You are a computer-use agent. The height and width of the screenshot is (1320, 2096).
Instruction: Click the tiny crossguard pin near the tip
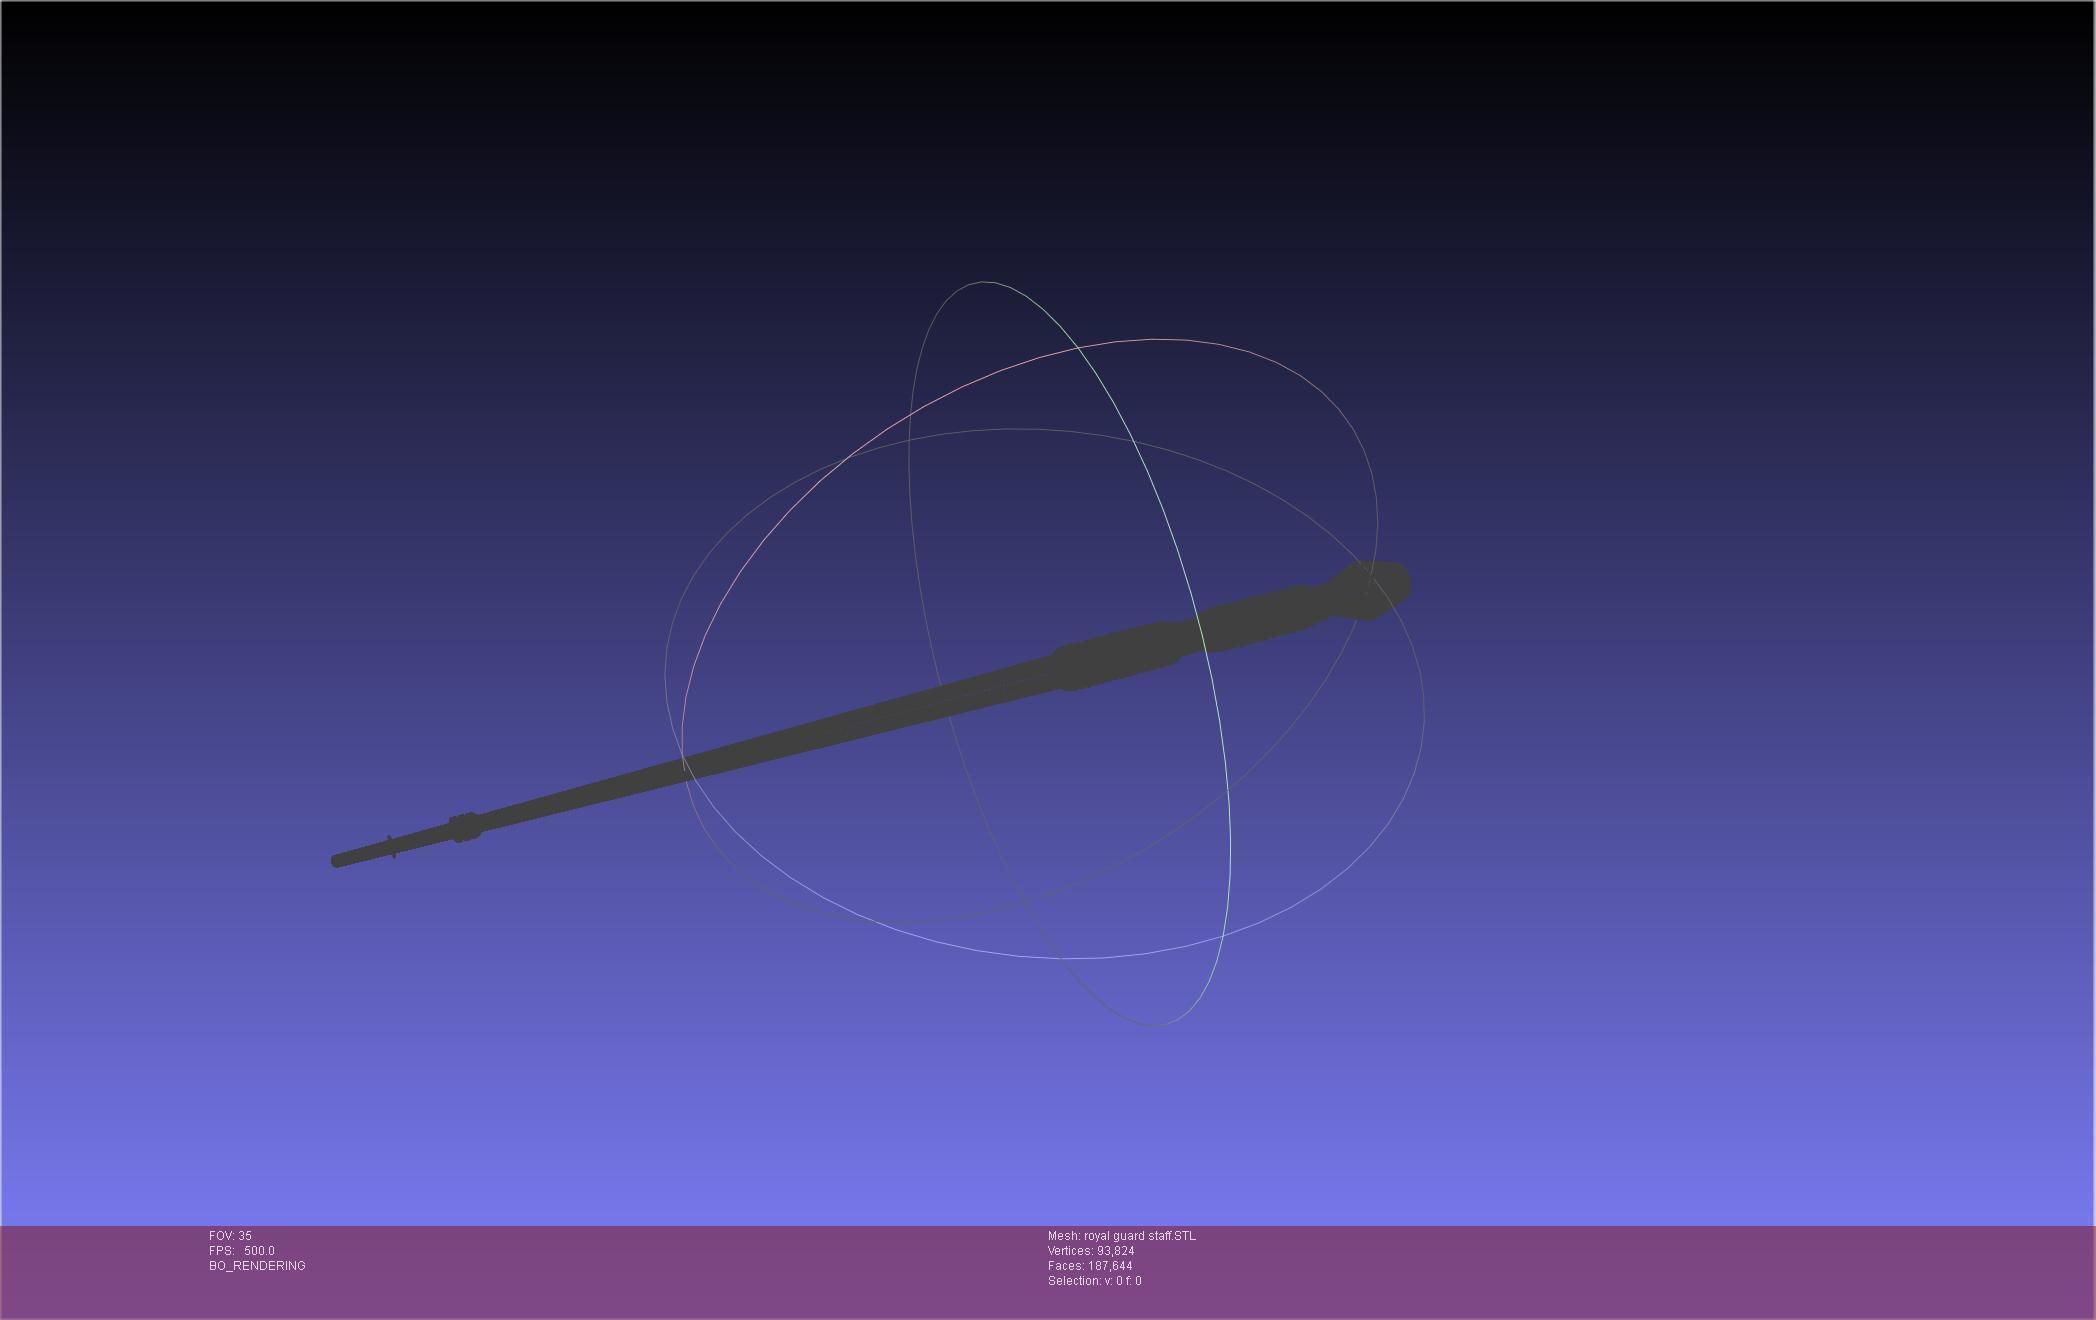coord(391,846)
